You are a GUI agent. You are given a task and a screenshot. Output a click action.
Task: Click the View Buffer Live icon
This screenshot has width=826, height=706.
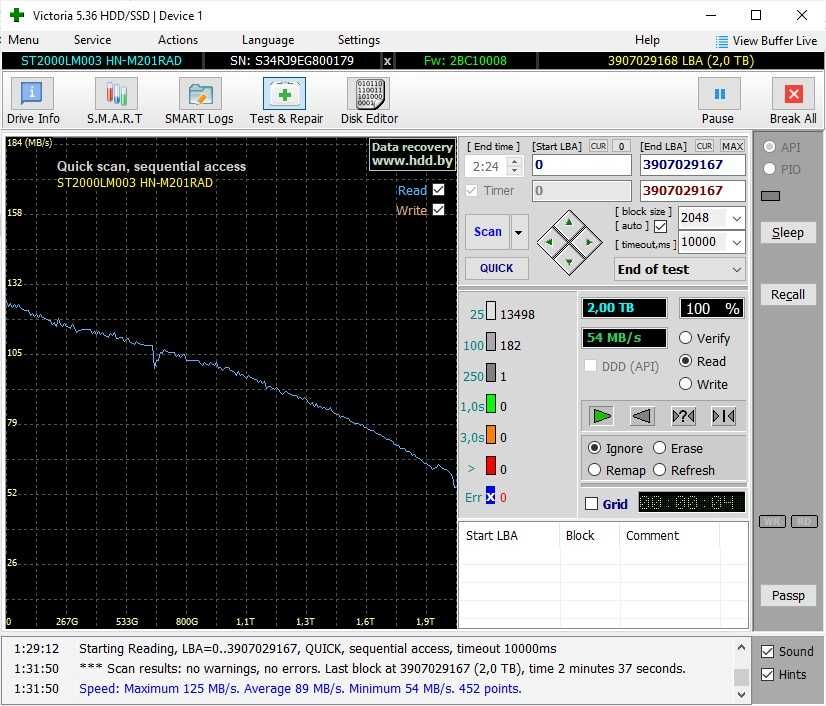(722, 41)
